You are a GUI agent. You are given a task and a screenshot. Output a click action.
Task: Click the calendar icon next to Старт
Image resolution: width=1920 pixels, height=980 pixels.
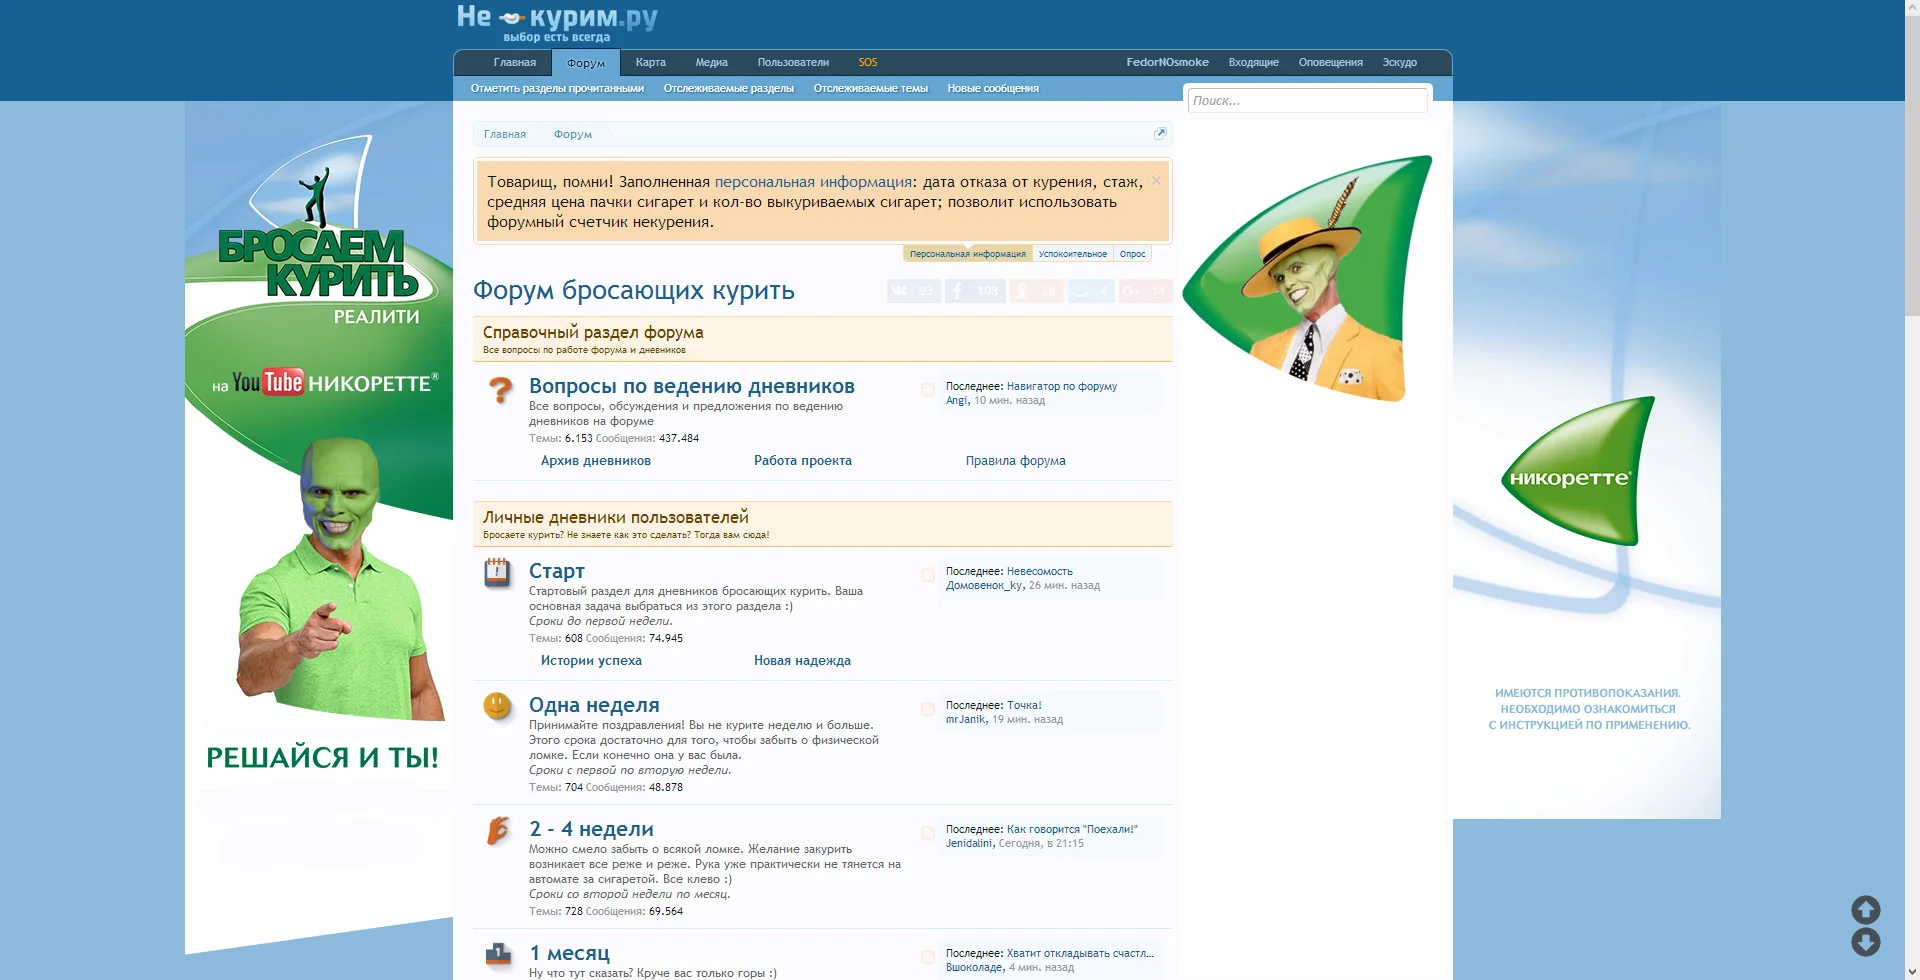coord(497,573)
